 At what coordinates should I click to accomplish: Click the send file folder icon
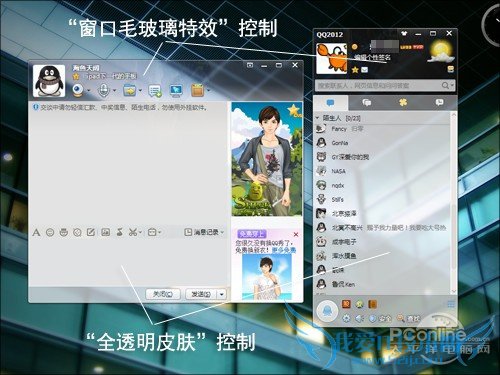coord(129,90)
